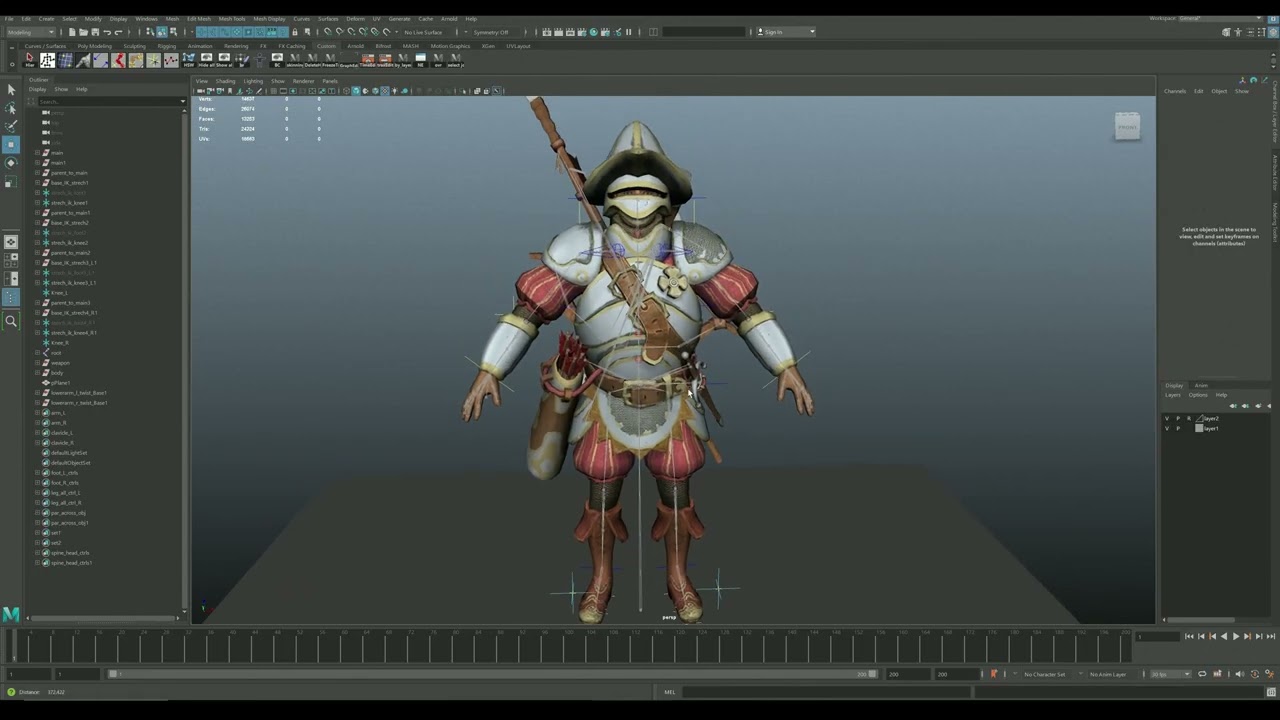1280x720 pixels.
Task: Switch to the Poly Modeling shelf tab
Action: [94, 46]
